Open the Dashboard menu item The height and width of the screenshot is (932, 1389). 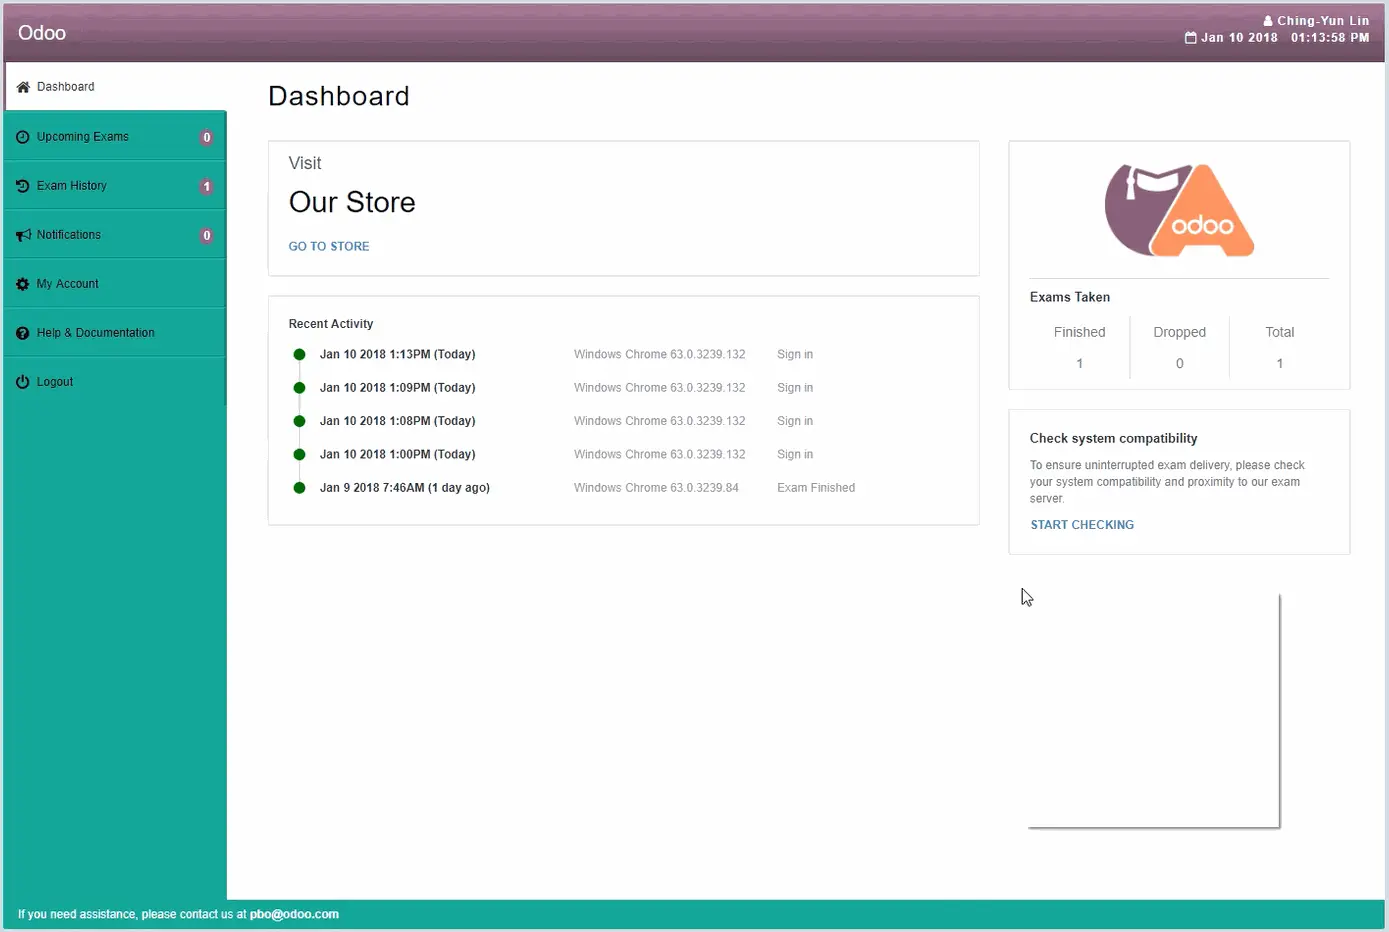[116, 87]
